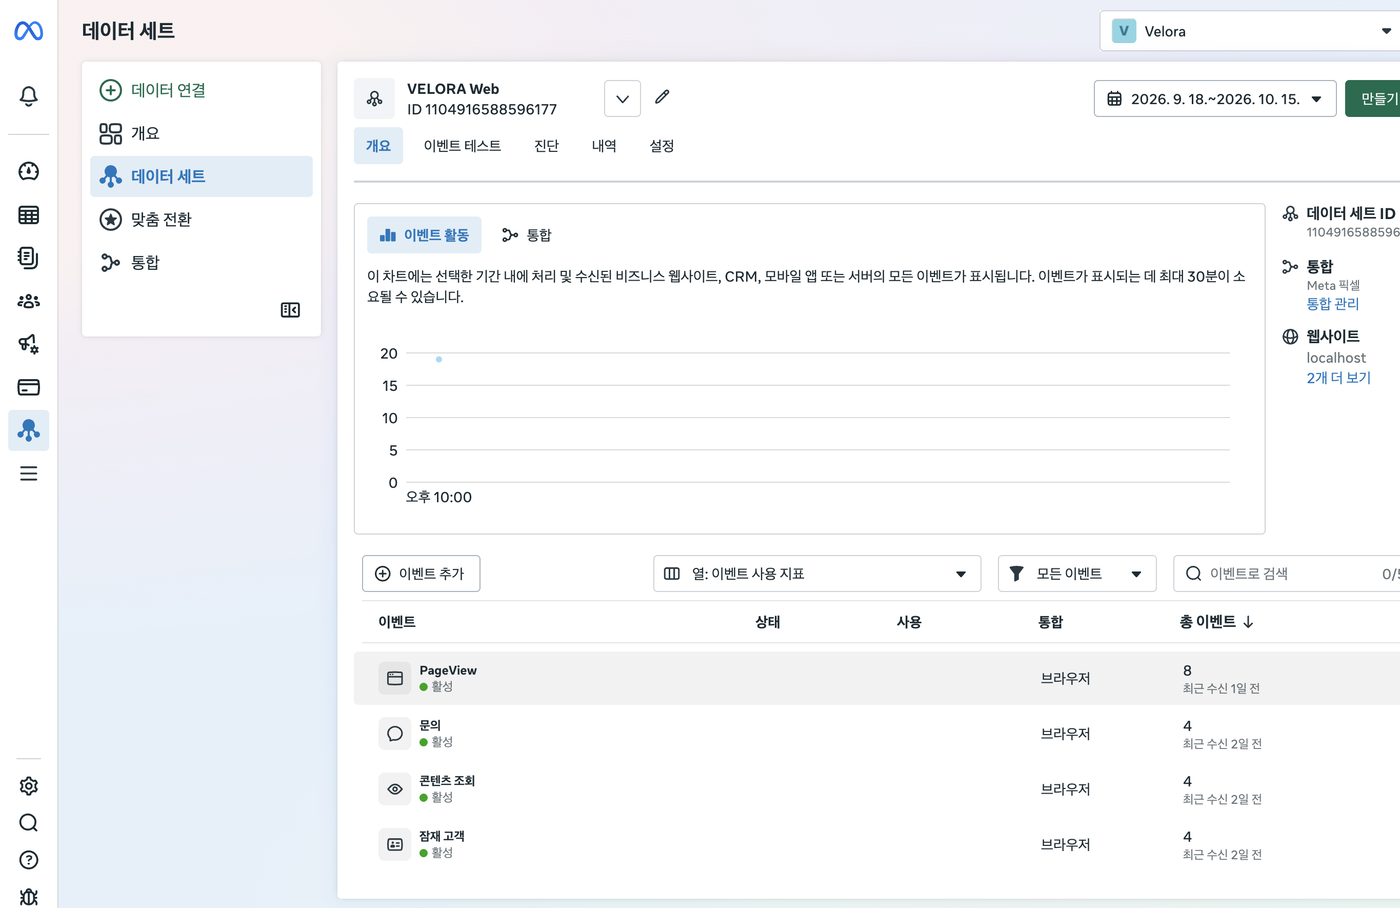Select the 콘텐츠 조회 event row

click(877, 789)
